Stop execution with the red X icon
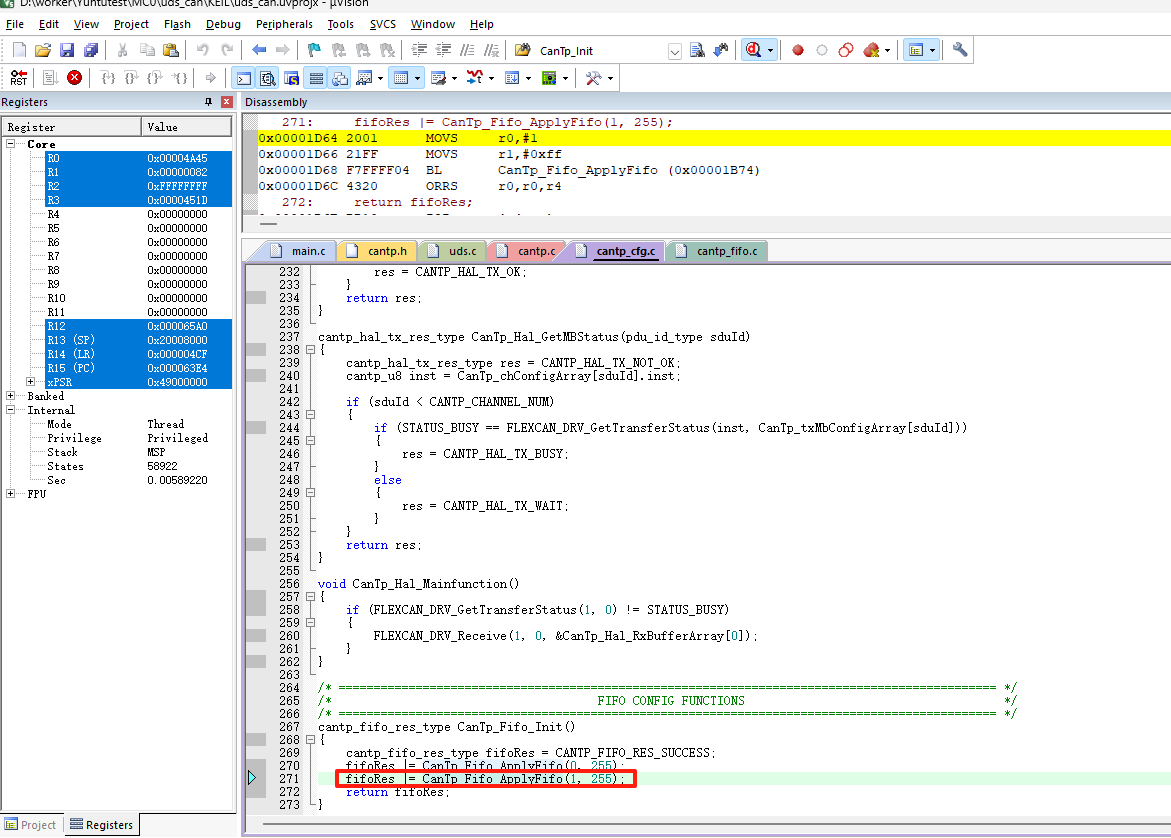 [x=75, y=78]
